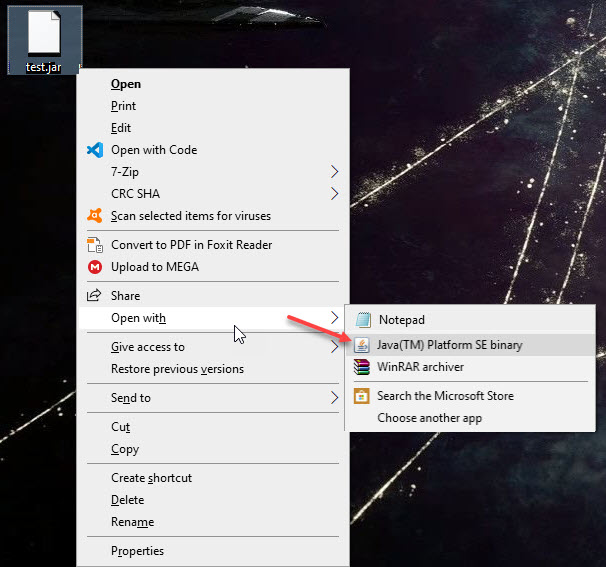Click the red MEGA upload icon
Viewport: 606px width, 567px height.
pos(95,267)
